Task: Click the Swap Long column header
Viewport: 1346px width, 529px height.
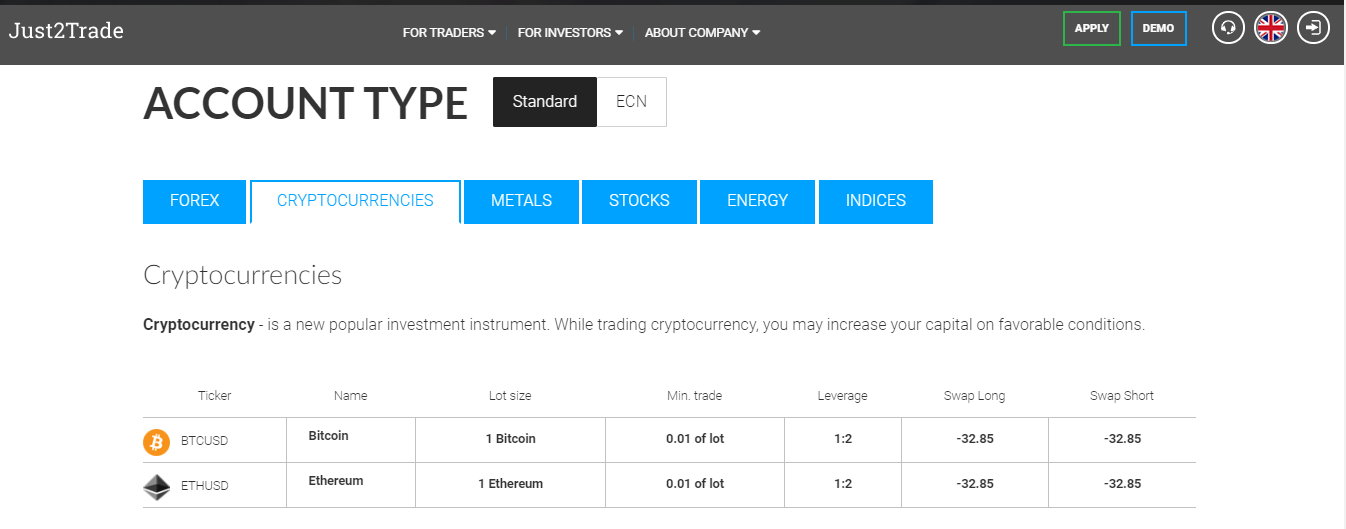Action: coord(974,396)
